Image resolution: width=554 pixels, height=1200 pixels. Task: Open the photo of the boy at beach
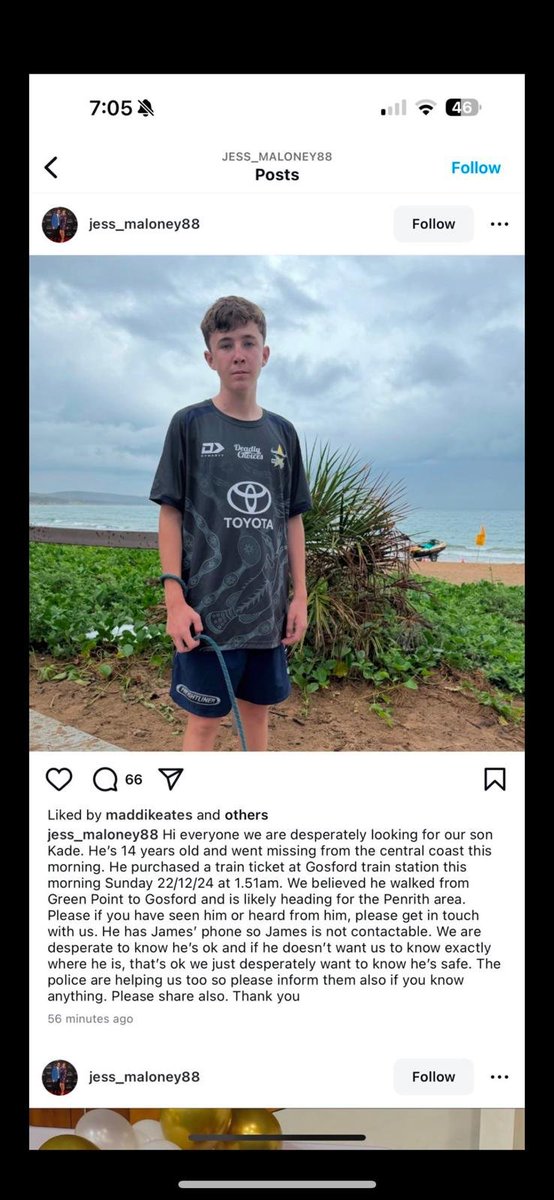[277, 503]
